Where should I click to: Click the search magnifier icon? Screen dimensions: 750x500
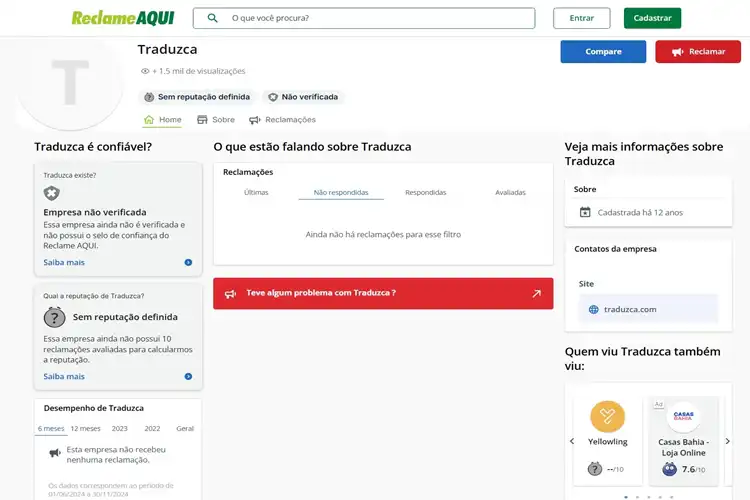[x=212, y=18]
